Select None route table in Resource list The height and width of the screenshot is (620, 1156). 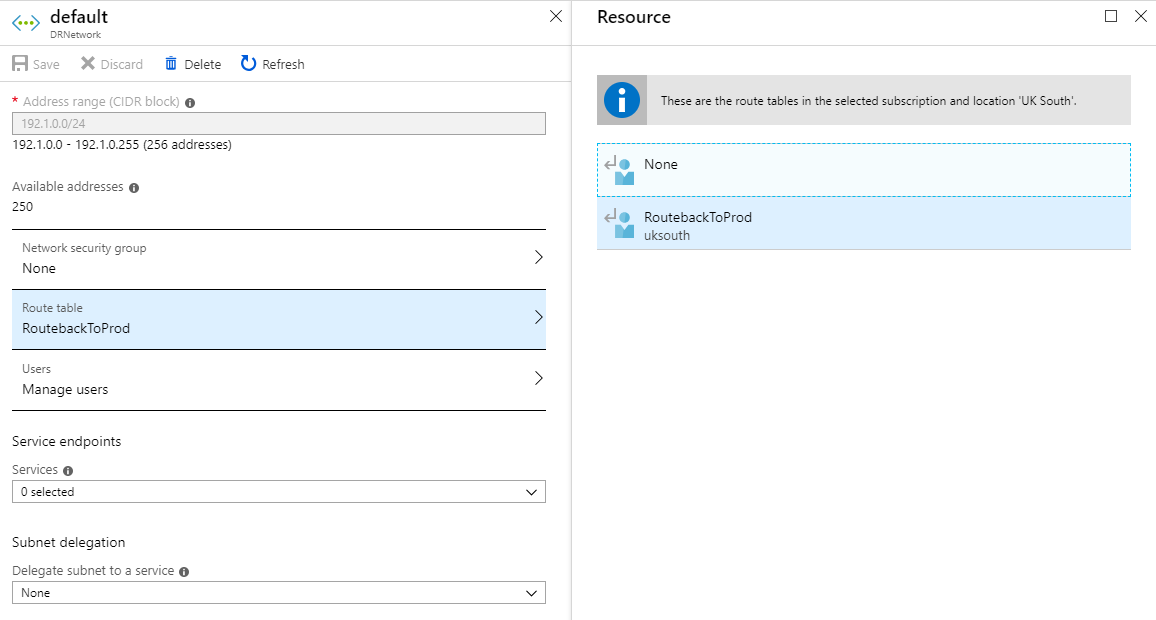[863, 170]
